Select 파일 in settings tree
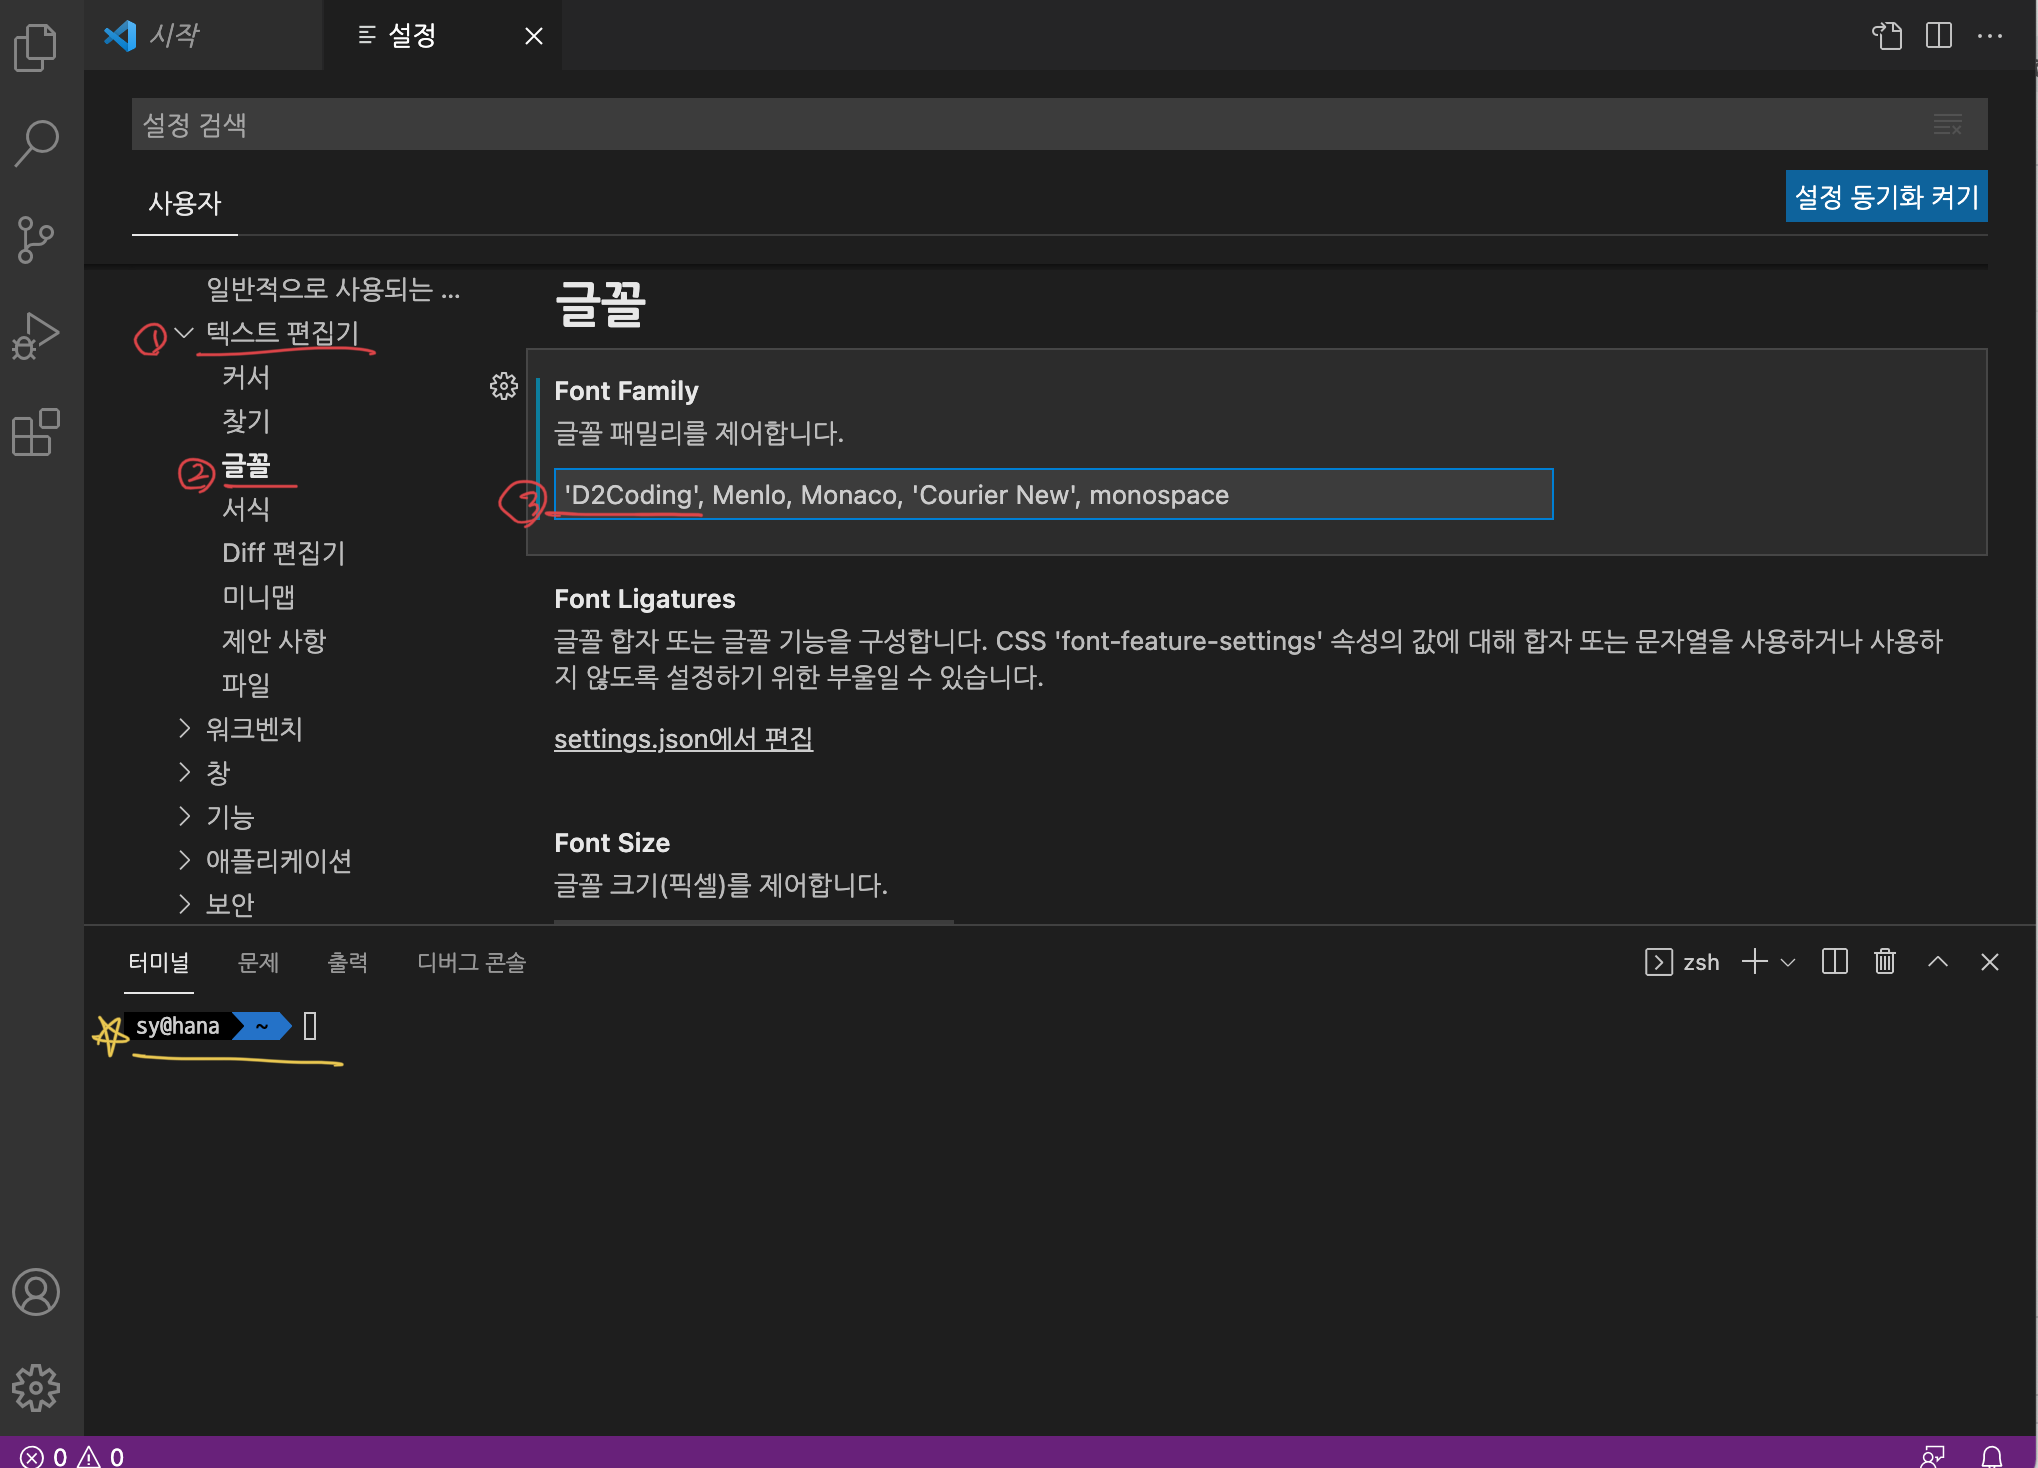 [x=246, y=685]
